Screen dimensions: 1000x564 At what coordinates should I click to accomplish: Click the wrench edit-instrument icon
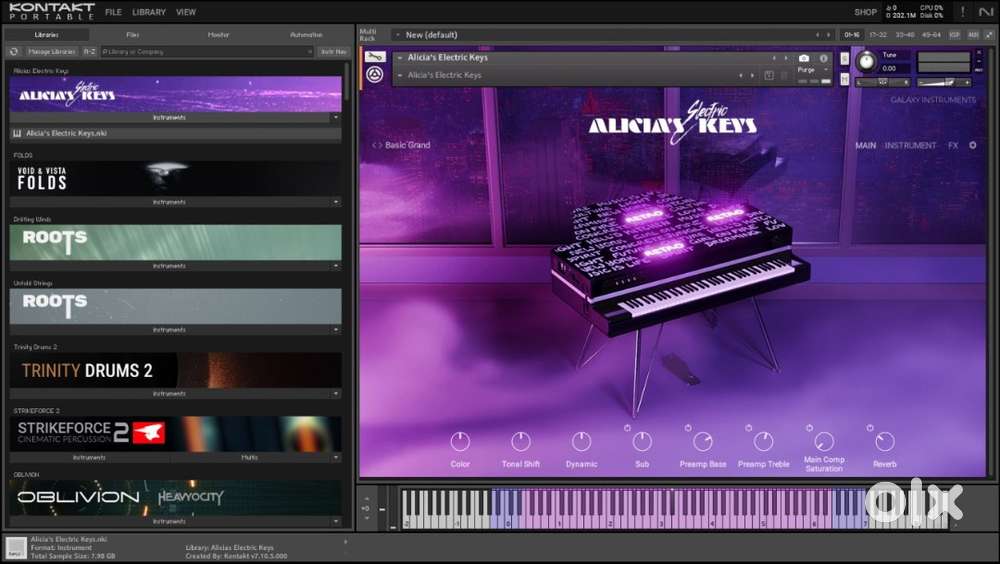(x=375, y=57)
